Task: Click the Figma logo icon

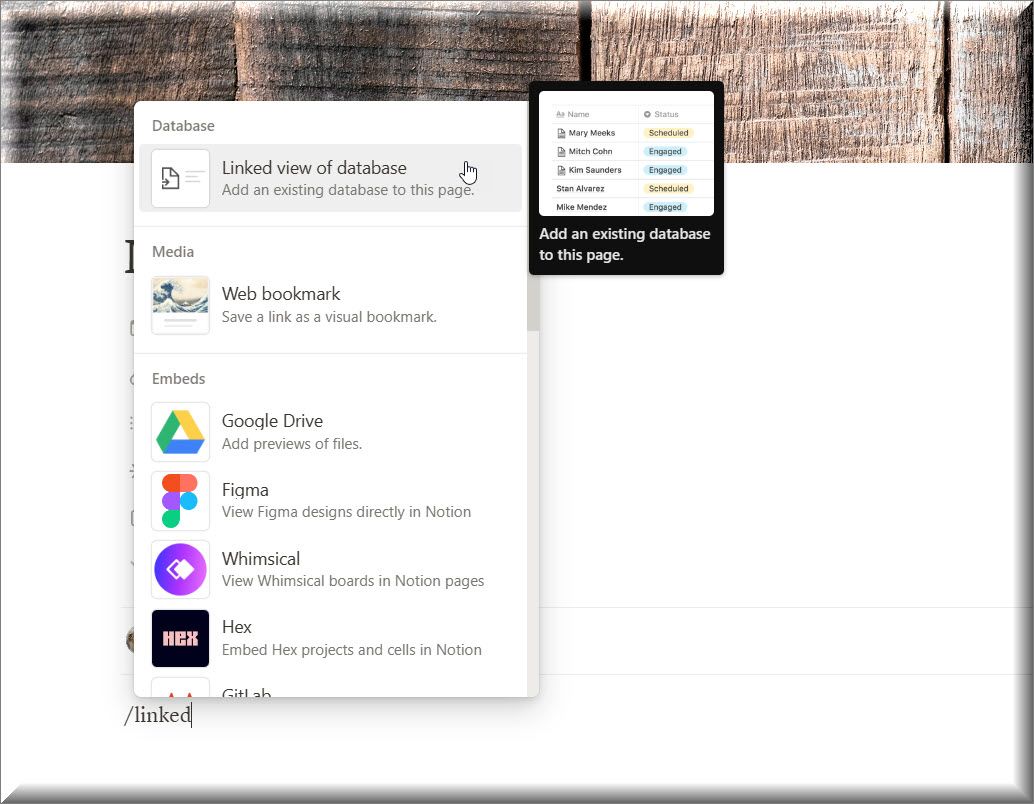Action: tap(180, 501)
